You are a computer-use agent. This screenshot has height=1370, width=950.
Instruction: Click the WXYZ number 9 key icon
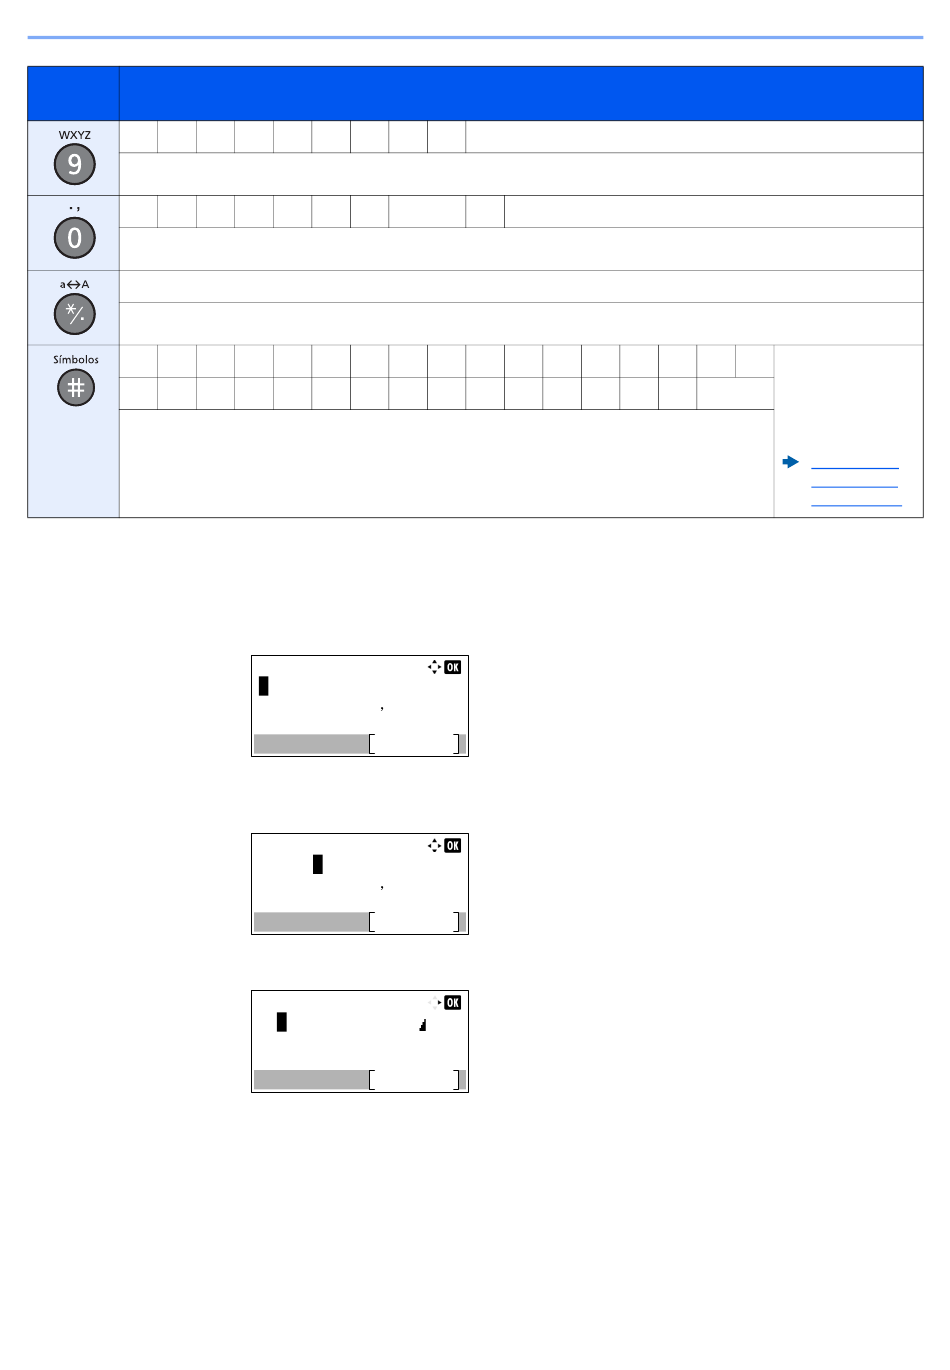tap(75, 165)
